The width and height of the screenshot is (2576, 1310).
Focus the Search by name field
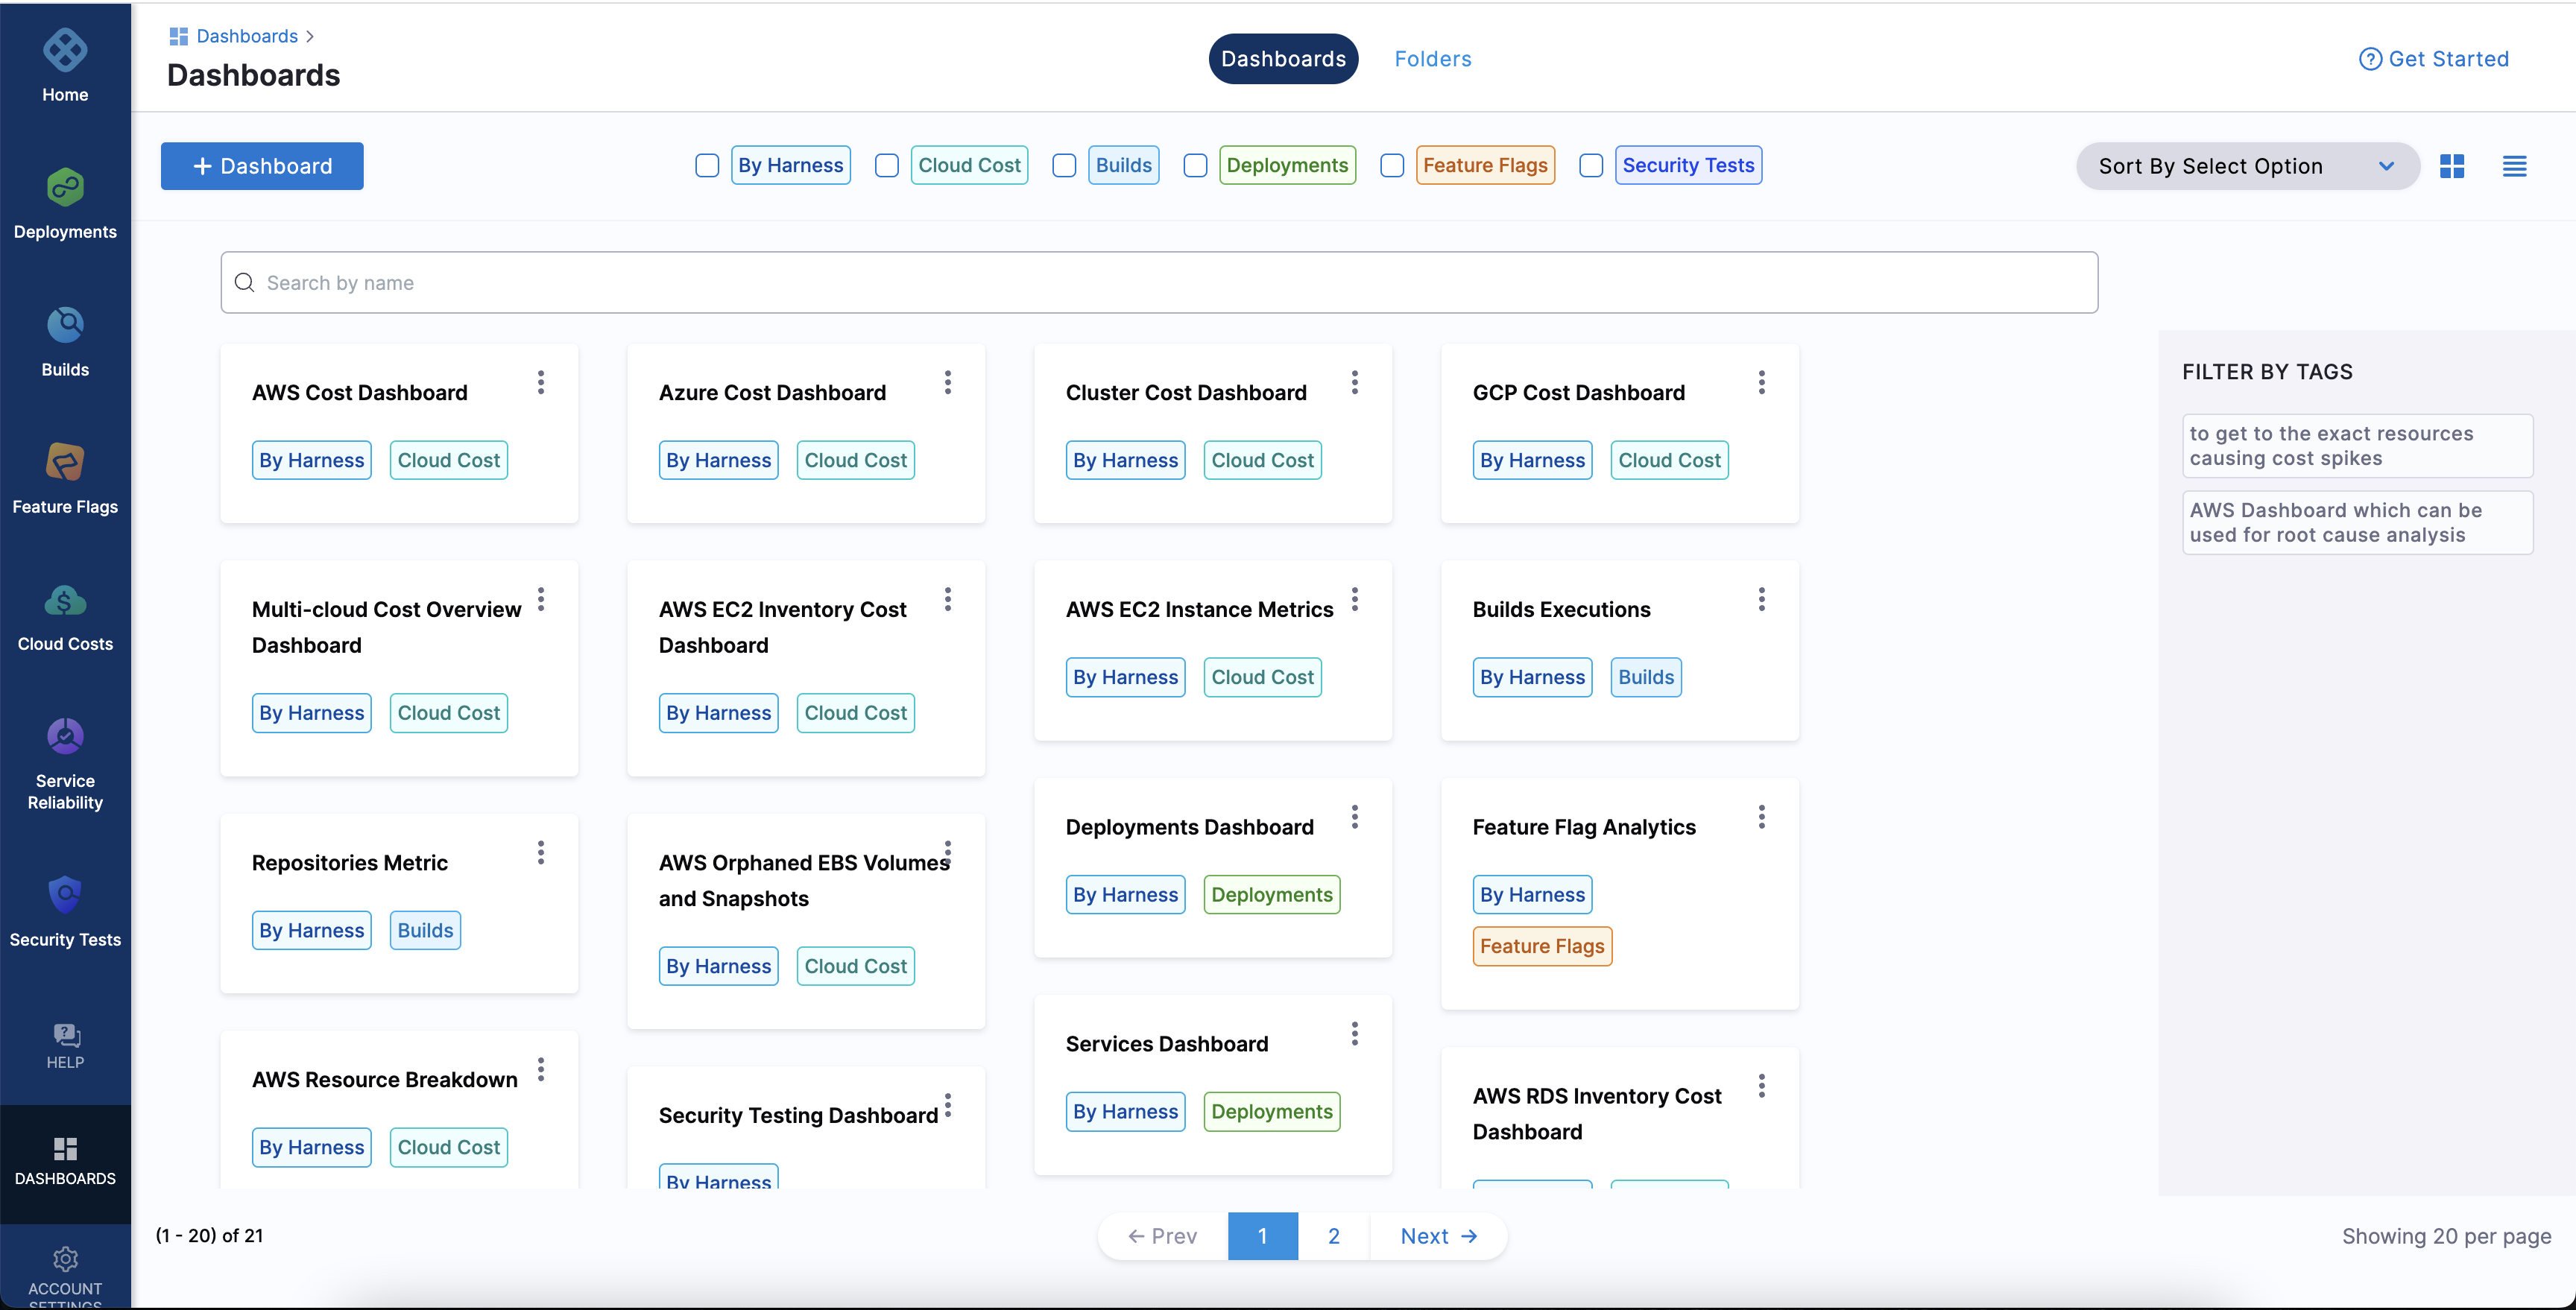1158,283
